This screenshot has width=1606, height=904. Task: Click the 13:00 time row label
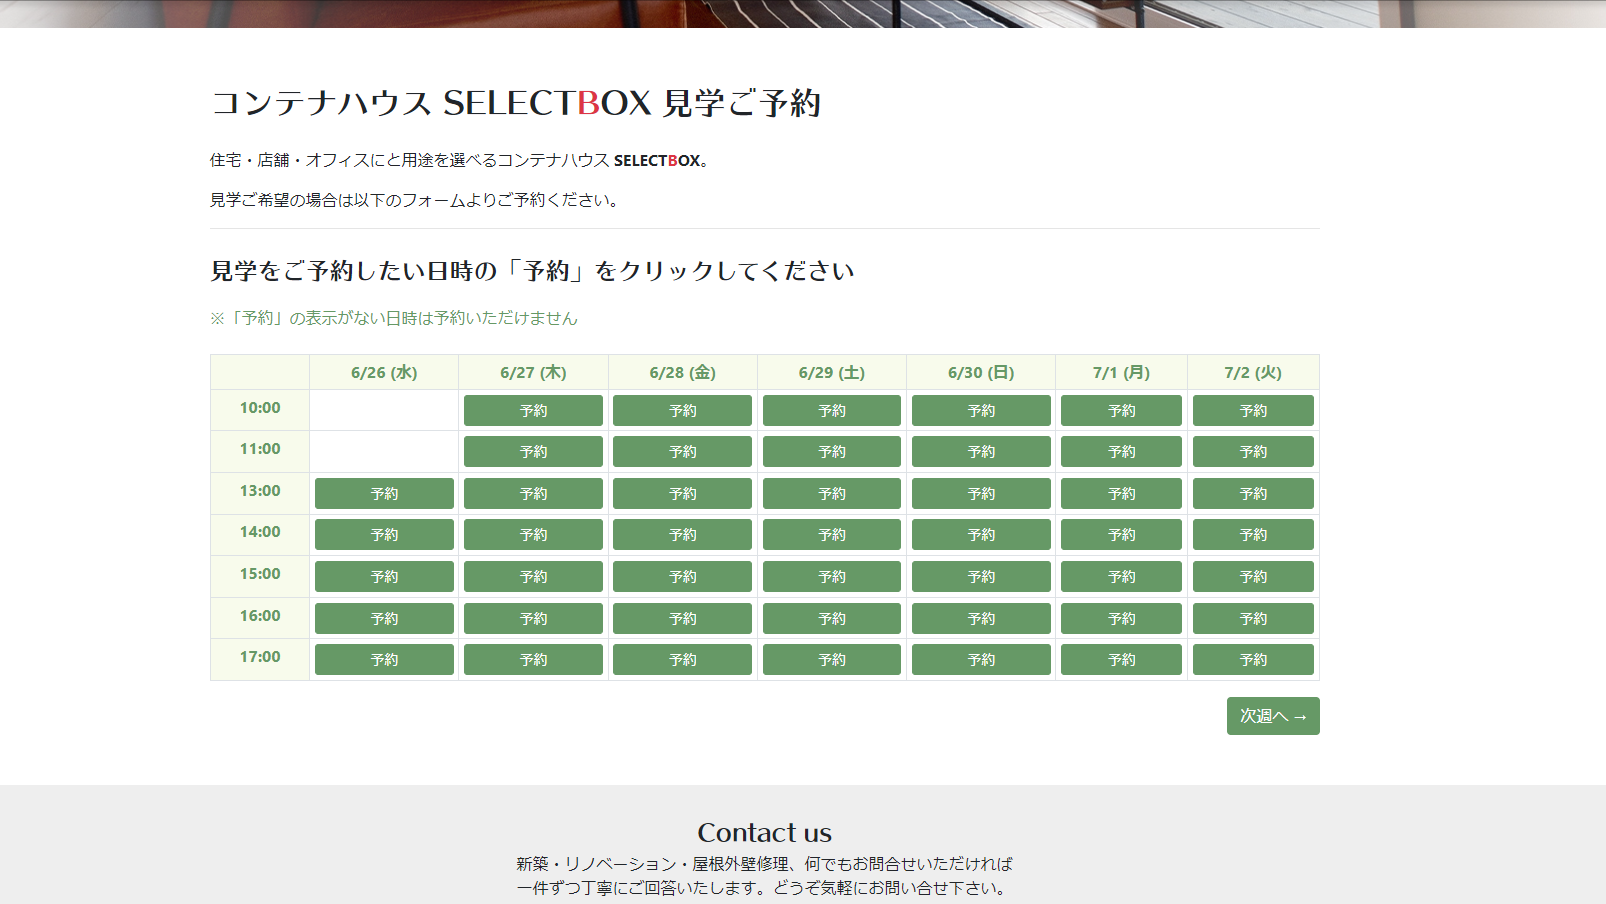[260, 491]
